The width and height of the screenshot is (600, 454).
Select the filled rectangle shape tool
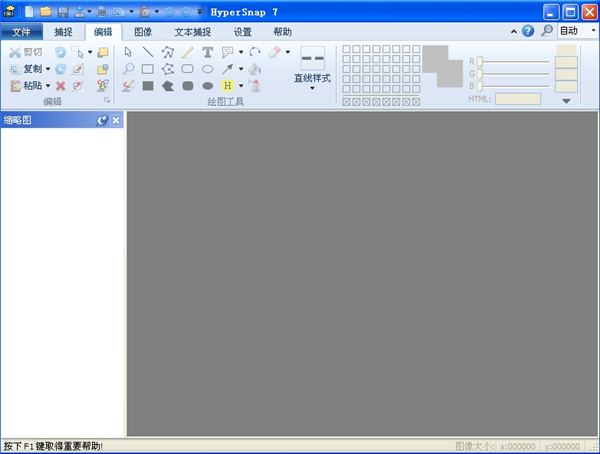pyautogui.click(x=148, y=86)
